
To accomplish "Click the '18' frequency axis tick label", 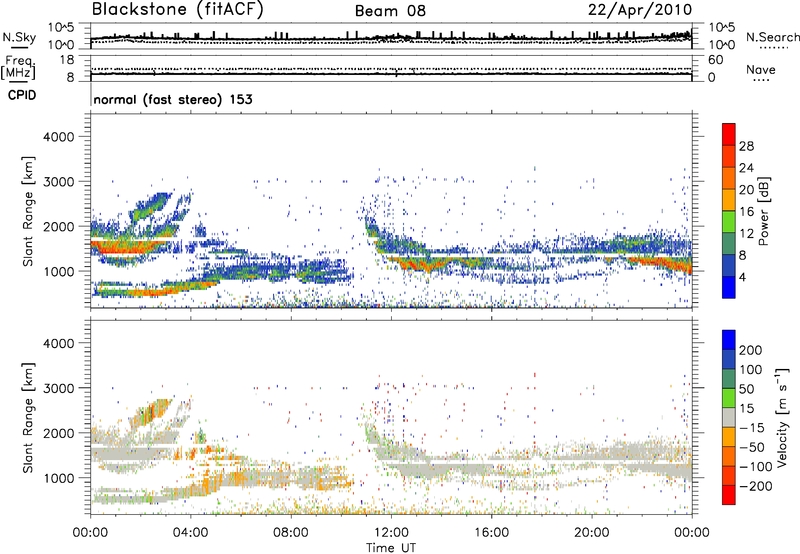I will tap(67, 60).
